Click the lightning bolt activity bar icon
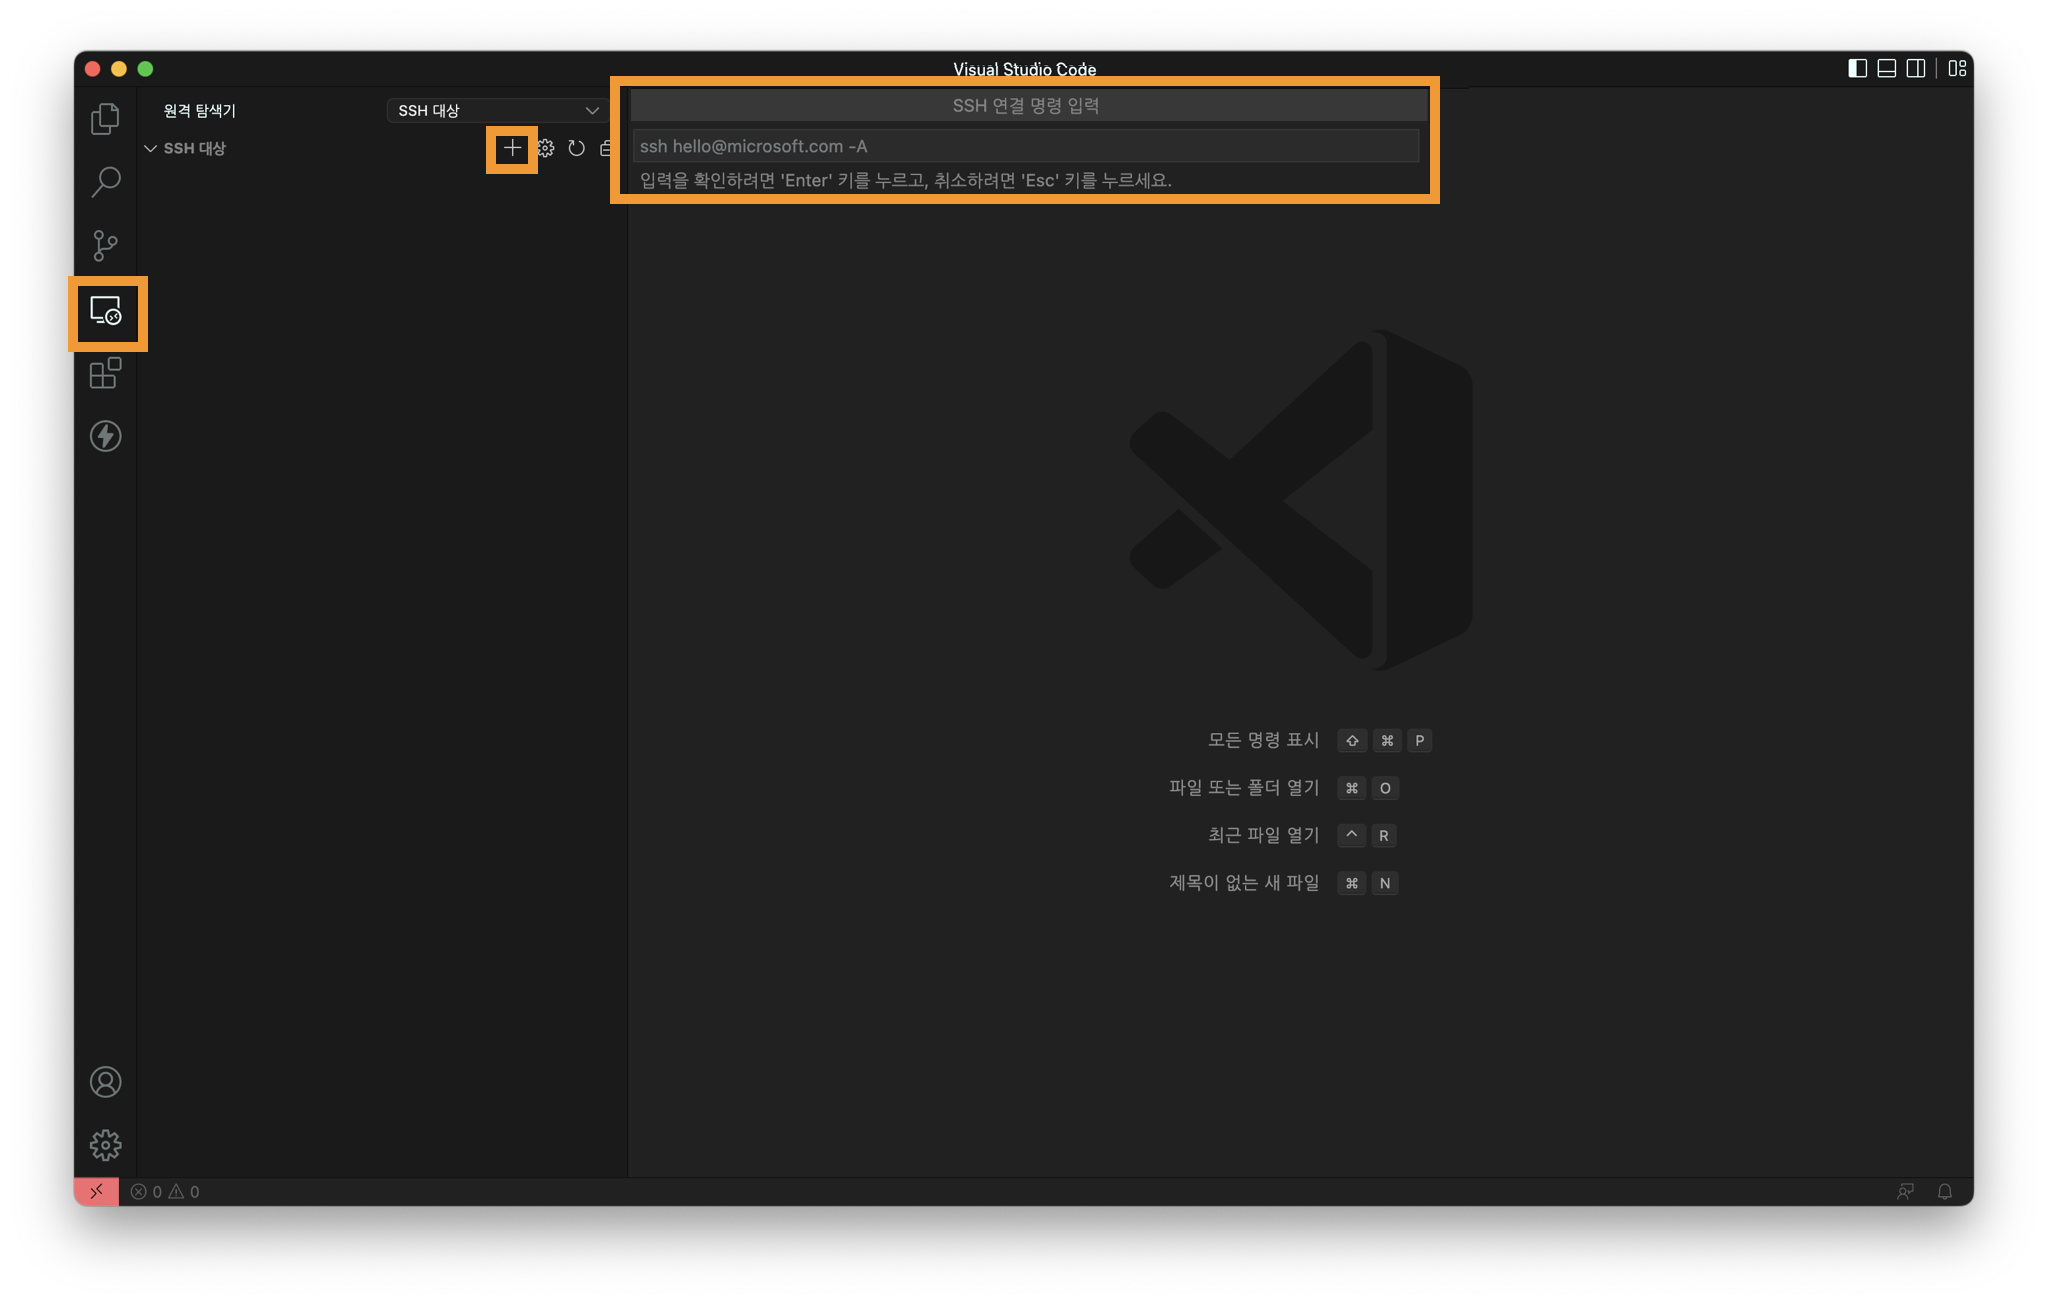This screenshot has height=1304, width=2048. 105,436
